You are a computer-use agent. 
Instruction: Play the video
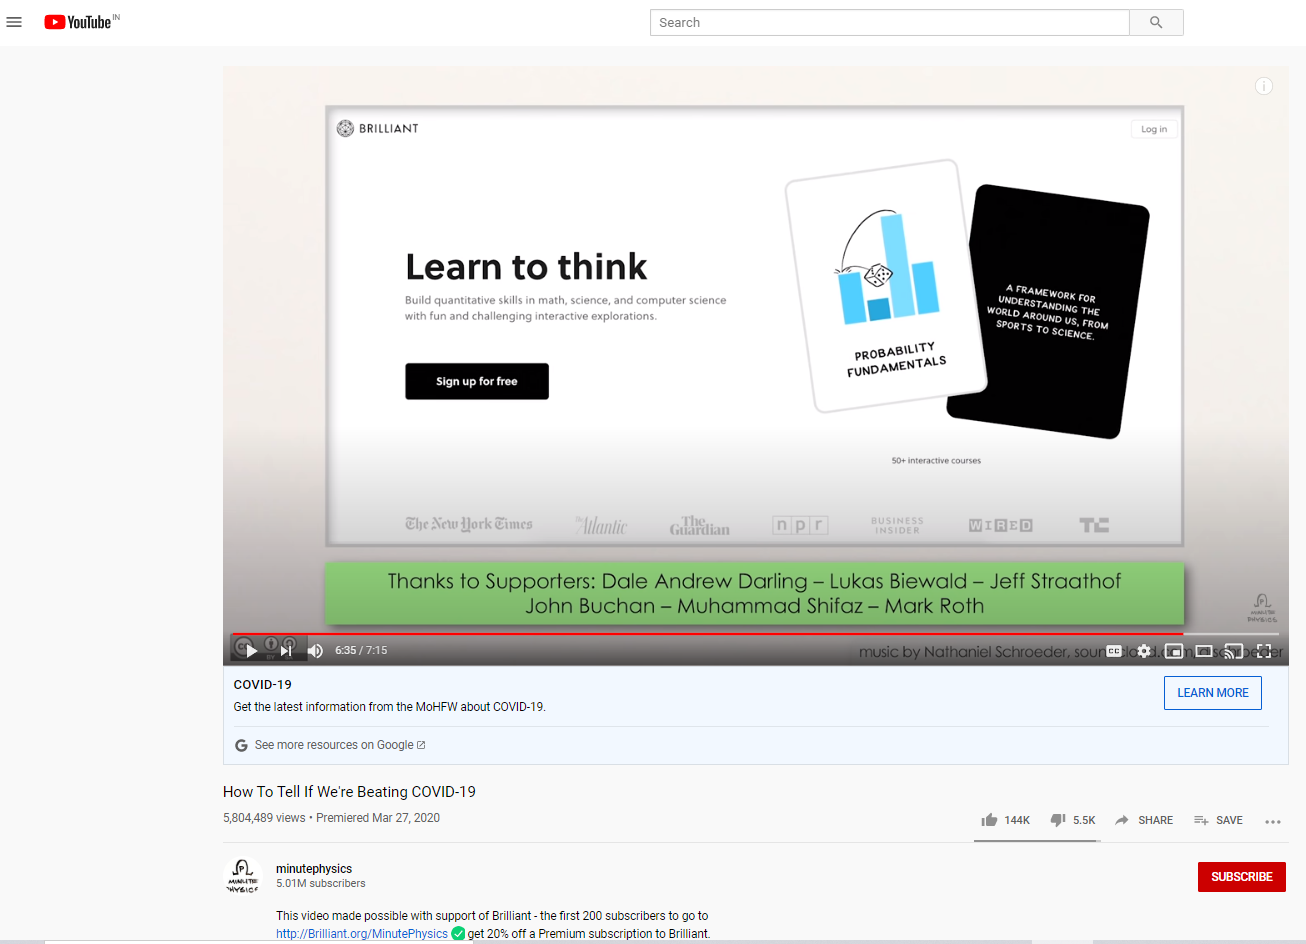coord(251,651)
